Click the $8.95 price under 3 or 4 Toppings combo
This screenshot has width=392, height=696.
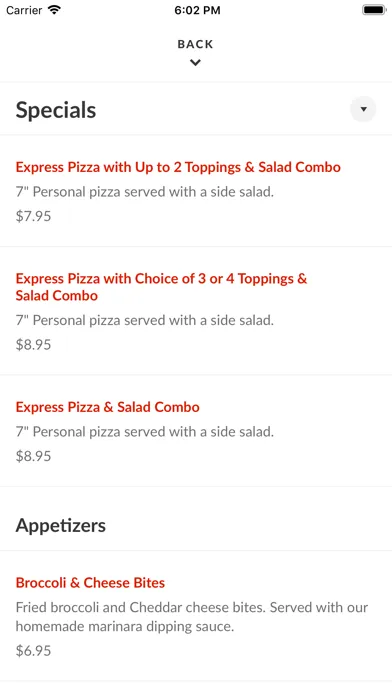coord(33,344)
